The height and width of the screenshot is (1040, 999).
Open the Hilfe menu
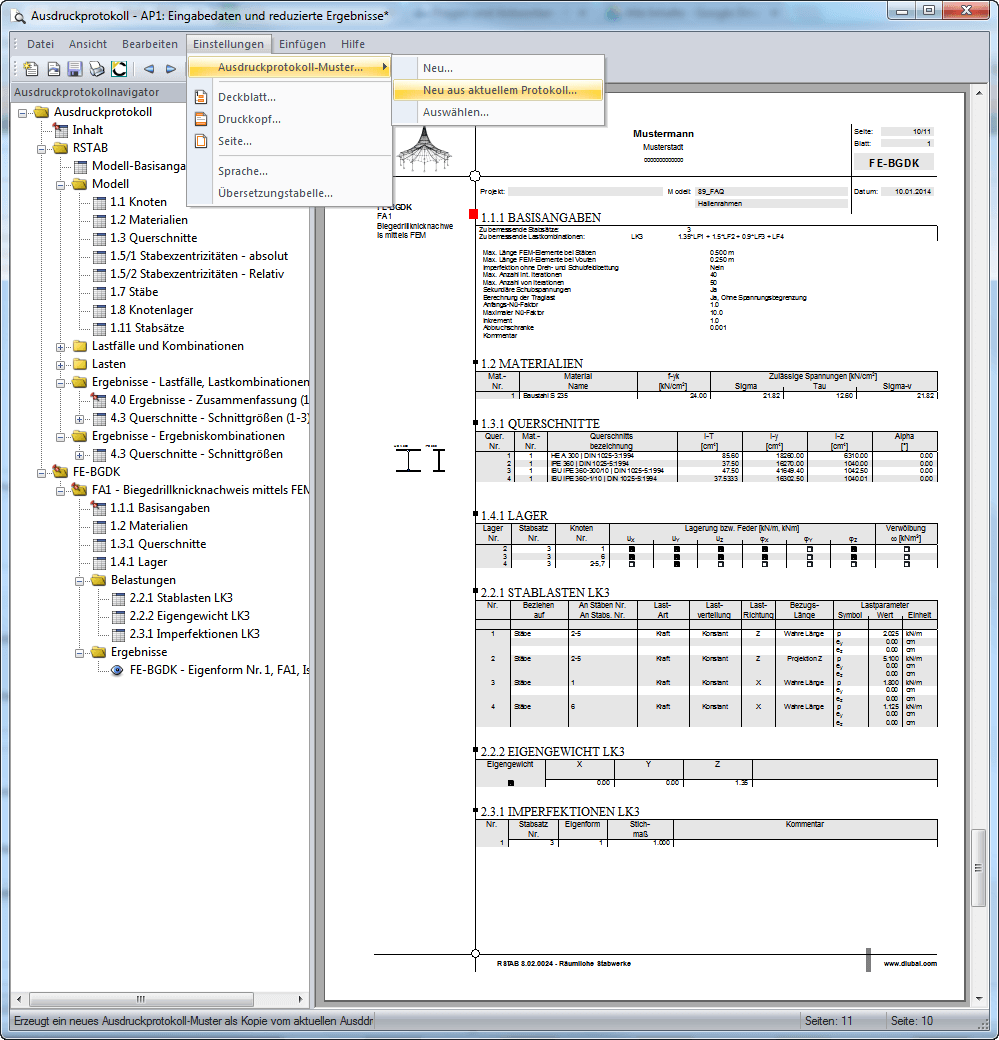coord(353,44)
